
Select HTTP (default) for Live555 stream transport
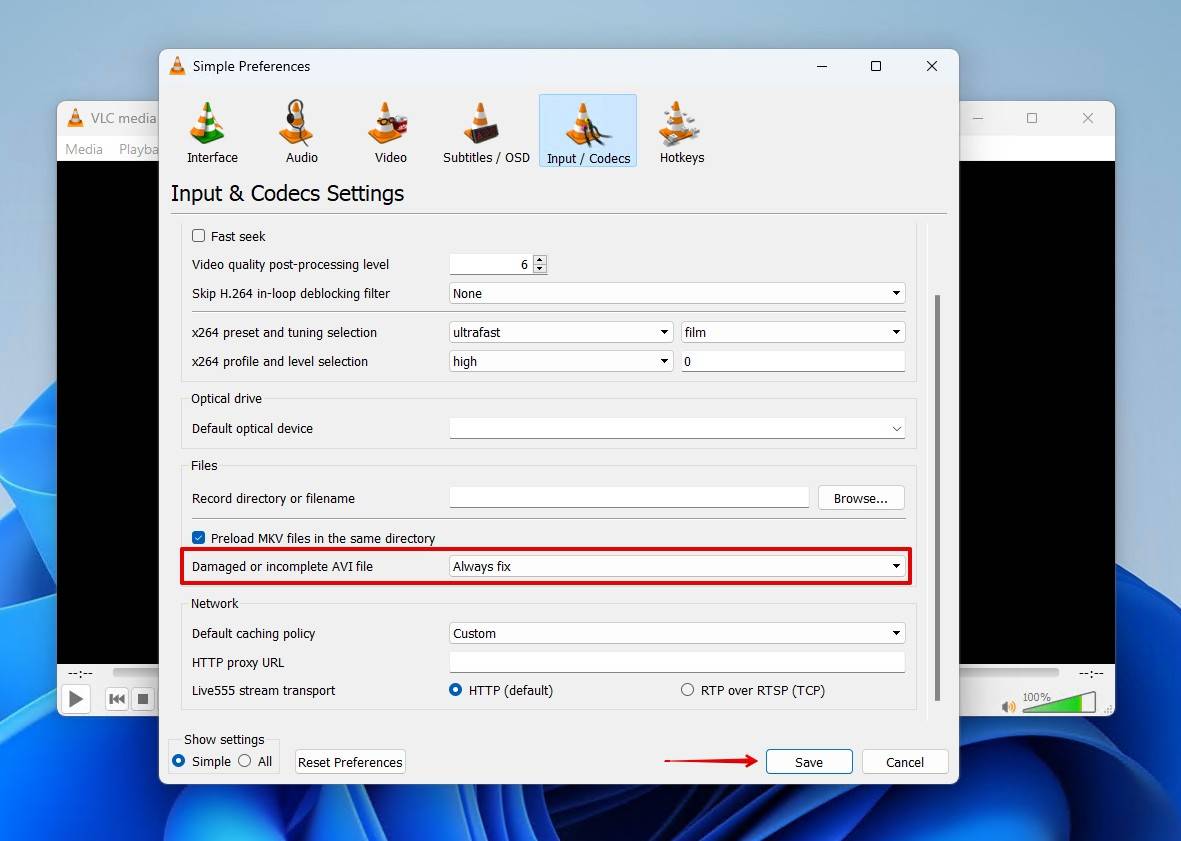click(455, 690)
